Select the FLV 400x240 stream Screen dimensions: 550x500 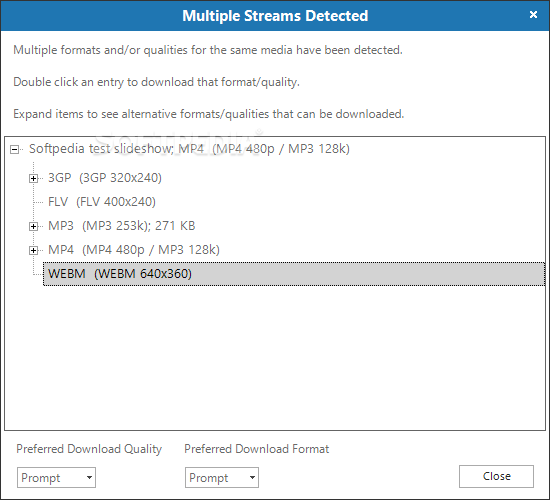(x=102, y=202)
